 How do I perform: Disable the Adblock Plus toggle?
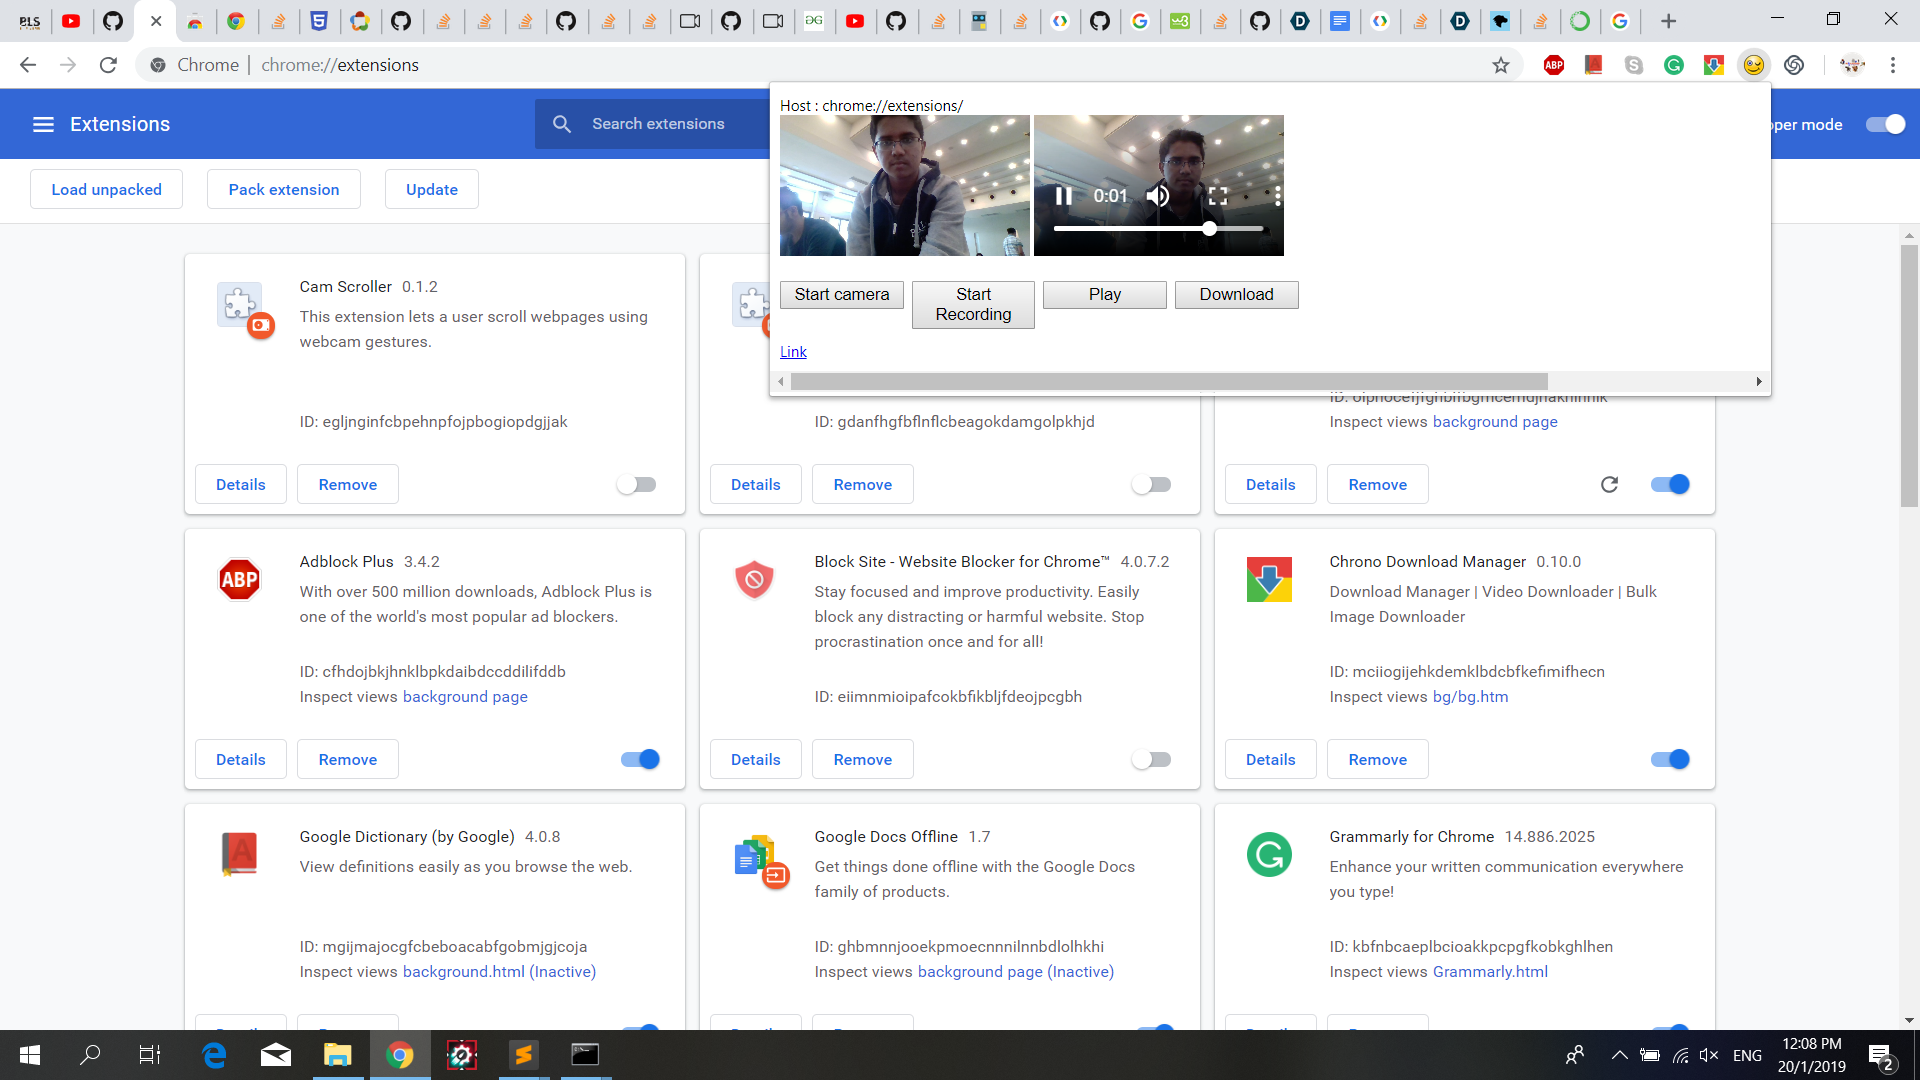(640, 759)
